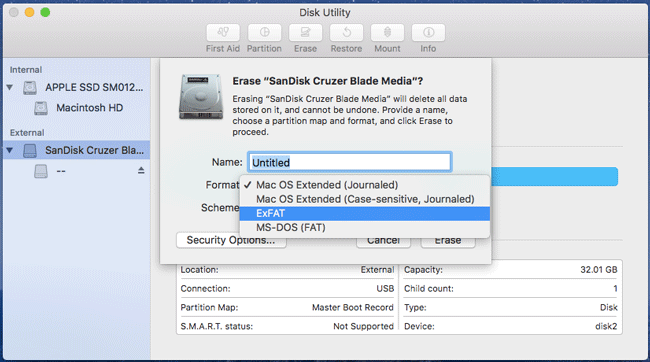Click the Cancel button in Erase dialog
This screenshot has width=650, height=362.
pyautogui.click(x=383, y=242)
